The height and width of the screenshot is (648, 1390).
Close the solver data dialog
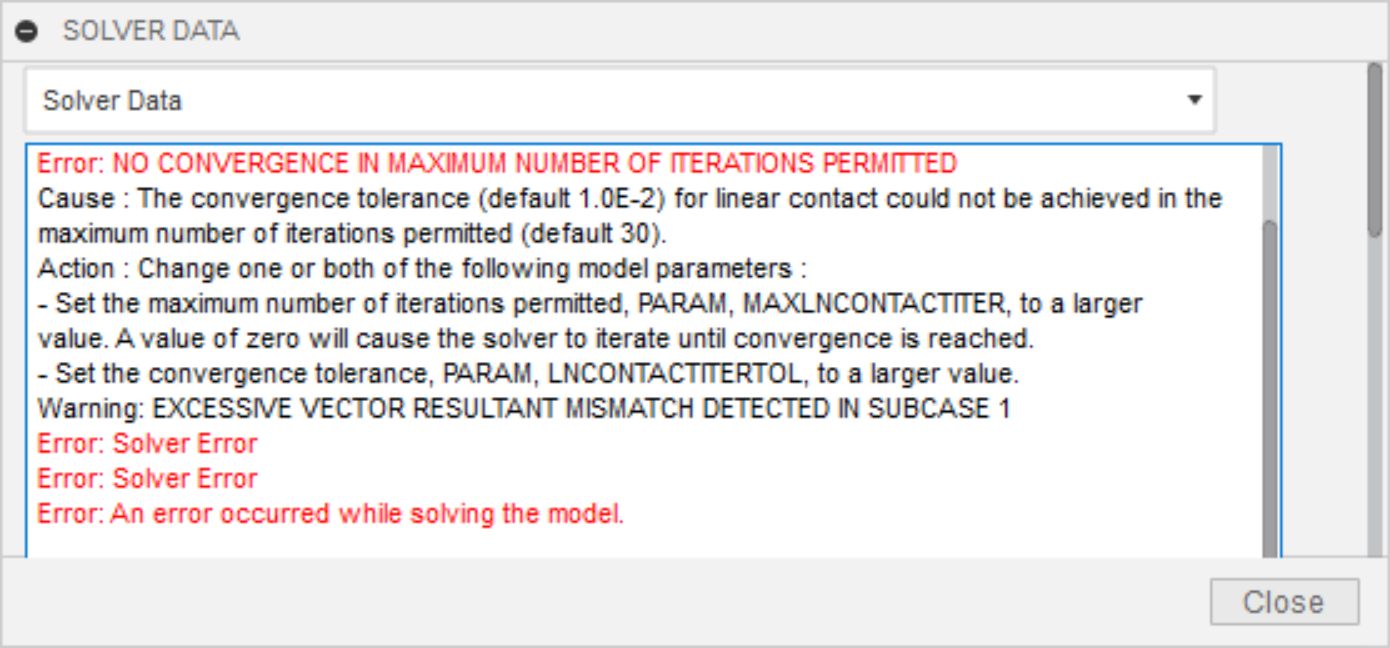pos(1284,602)
